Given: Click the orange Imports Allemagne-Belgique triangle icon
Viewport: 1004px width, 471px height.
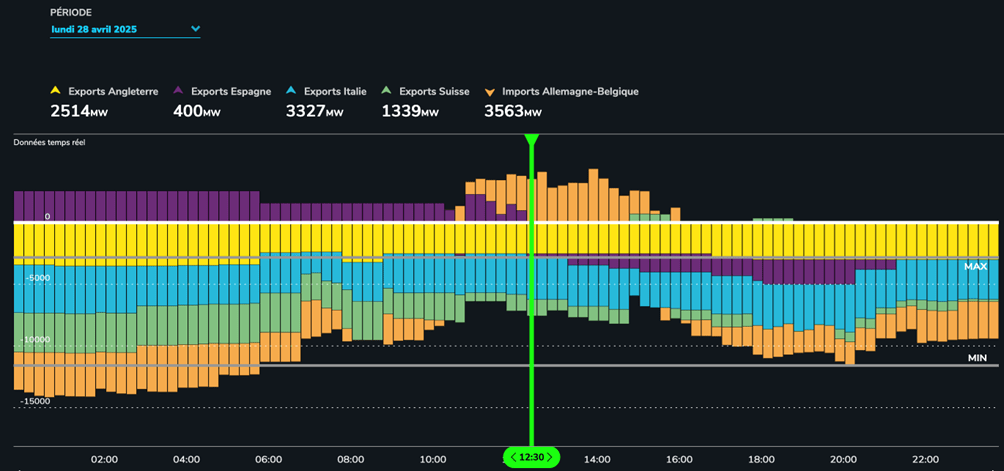Looking at the screenshot, I should click(x=489, y=92).
